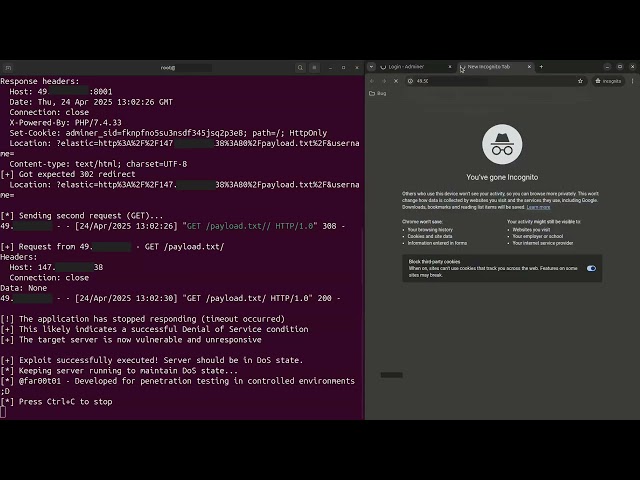
Task: Click 'You've gone Incognito' heading
Action: tap(502, 177)
